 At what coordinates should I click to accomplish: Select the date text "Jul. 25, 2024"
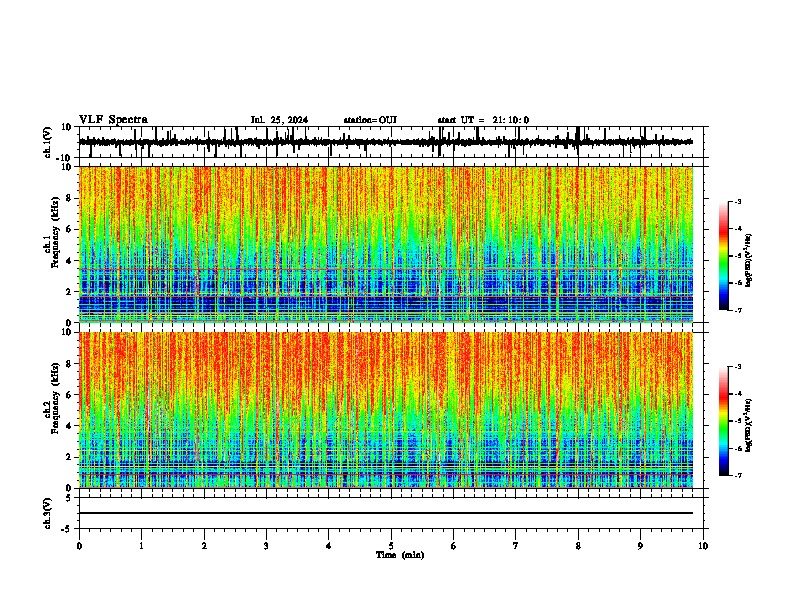[x=279, y=120]
